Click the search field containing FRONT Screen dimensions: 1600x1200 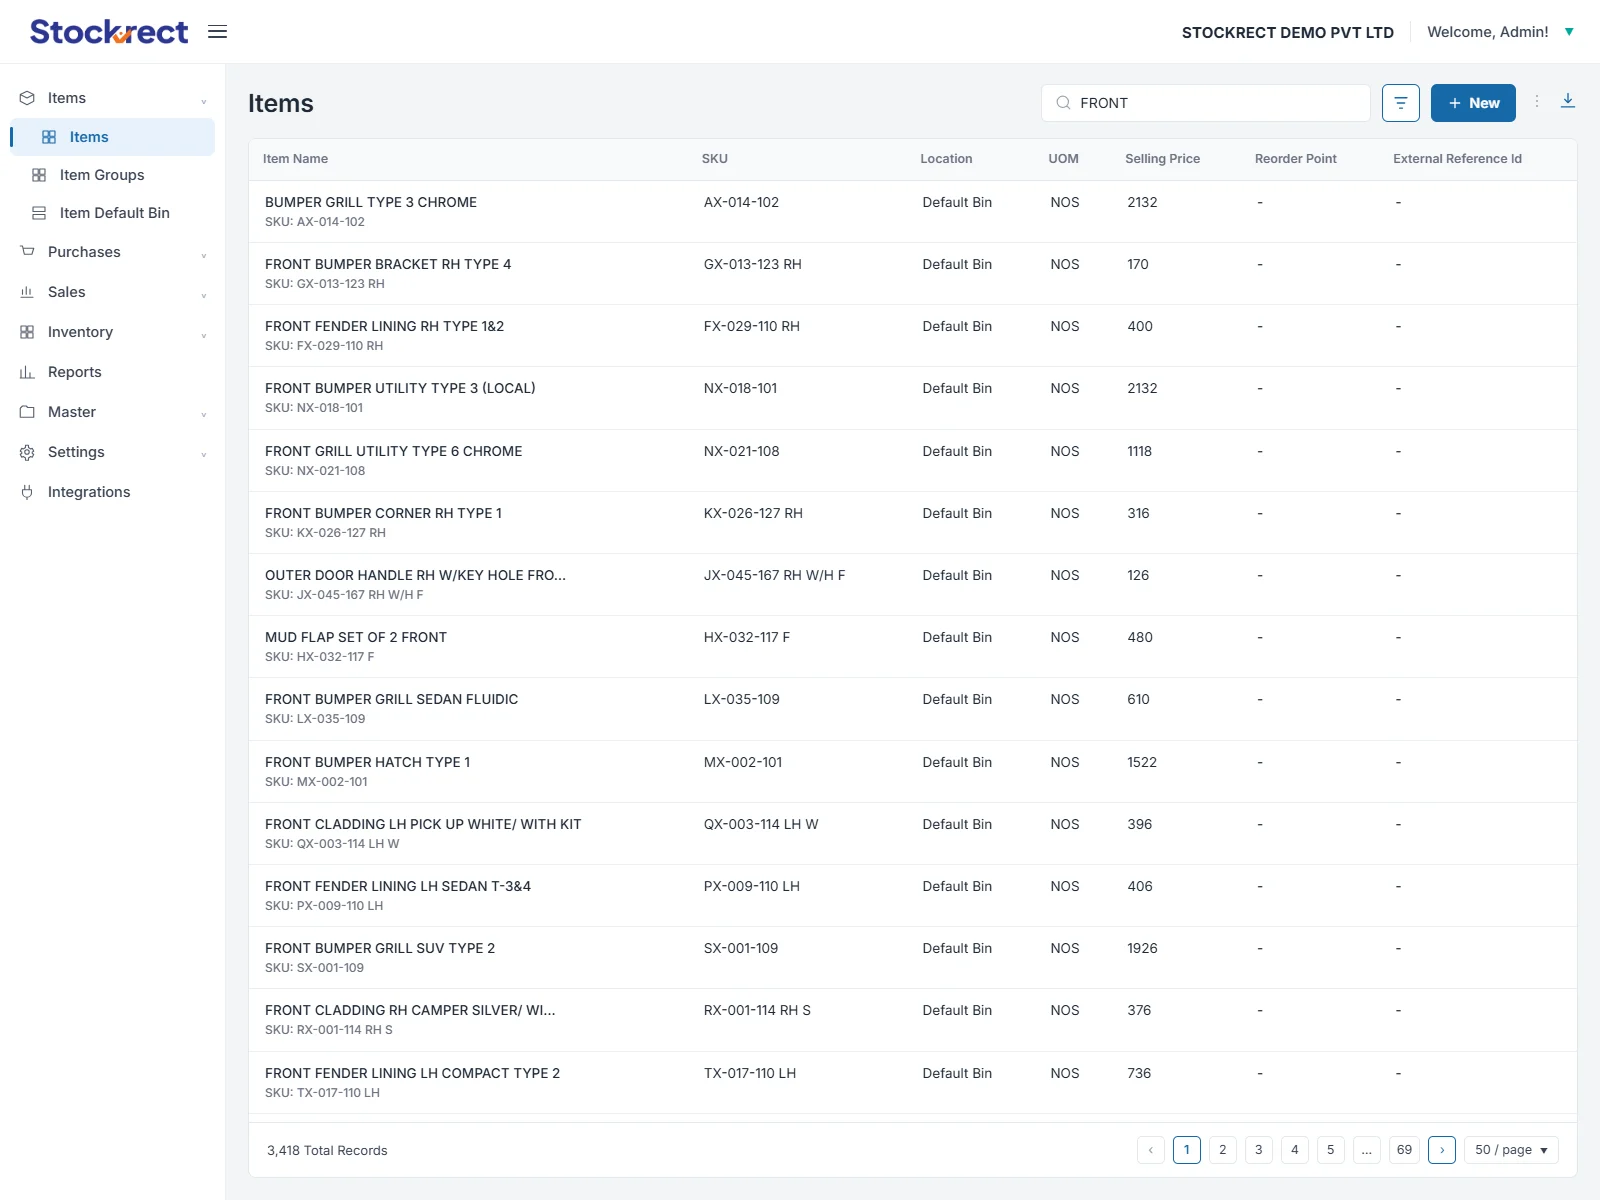[x=1206, y=103]
